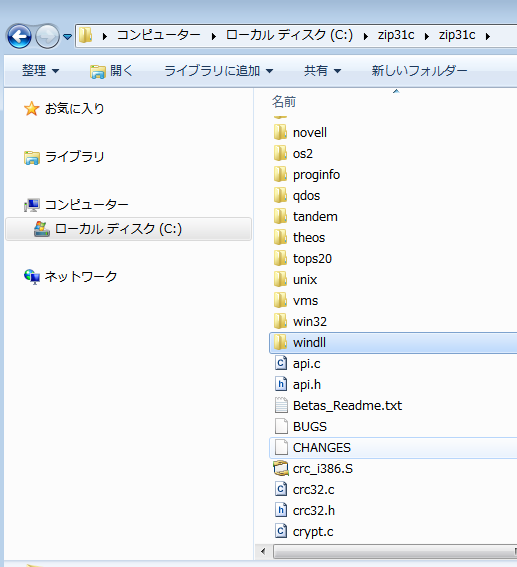517x567 pixels.
Task: Select the tandem folder
Action: pyautogui.click(x=315, y=216)
